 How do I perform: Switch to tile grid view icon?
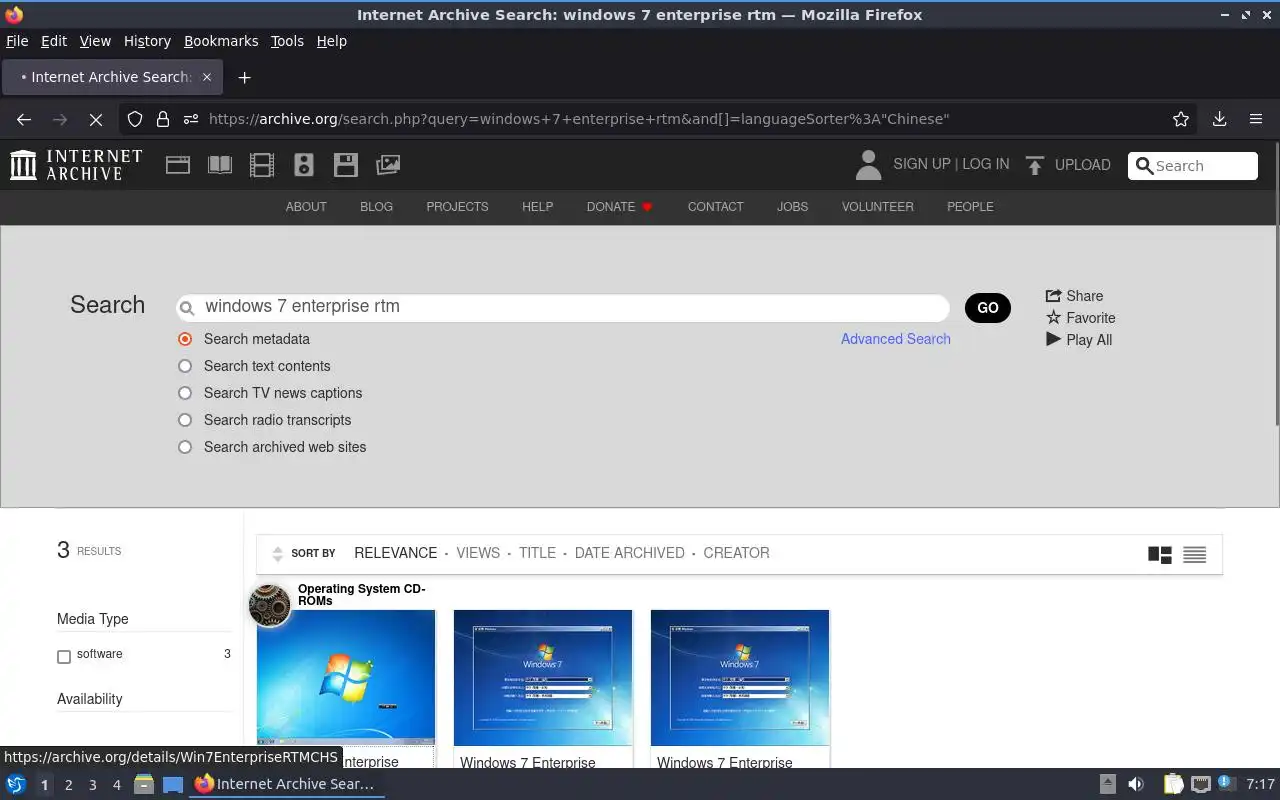(x=1160, y=554)
